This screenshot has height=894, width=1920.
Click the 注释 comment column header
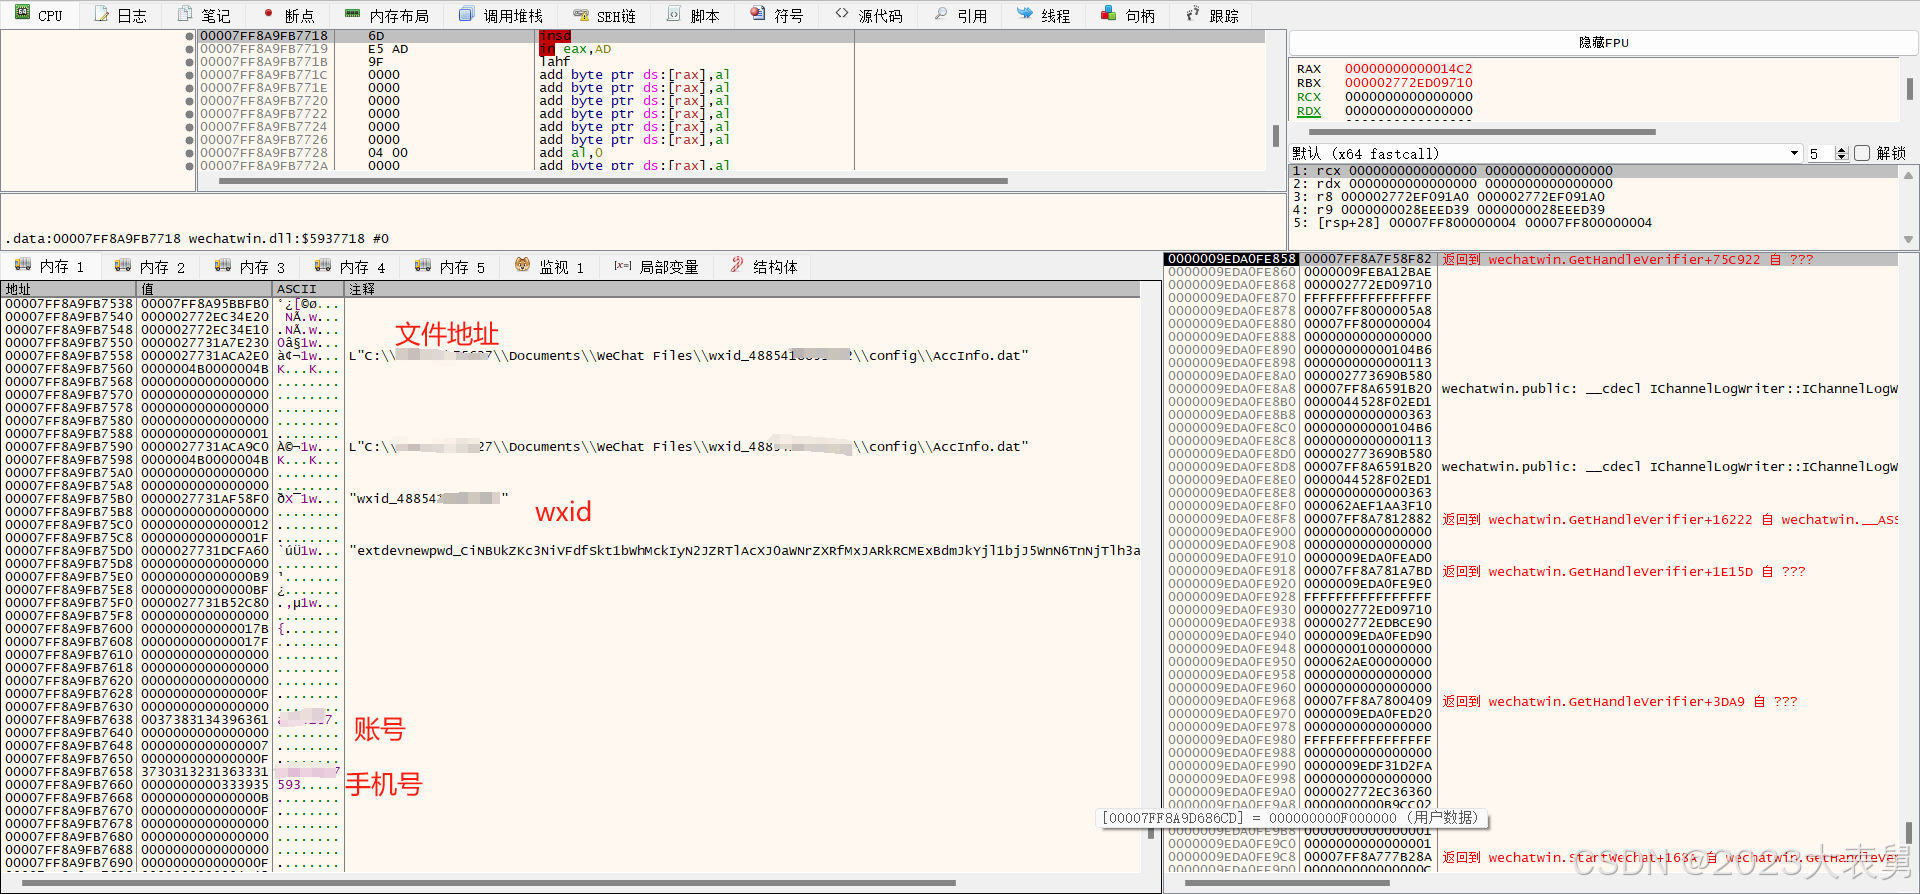click(x=743, y=289)
